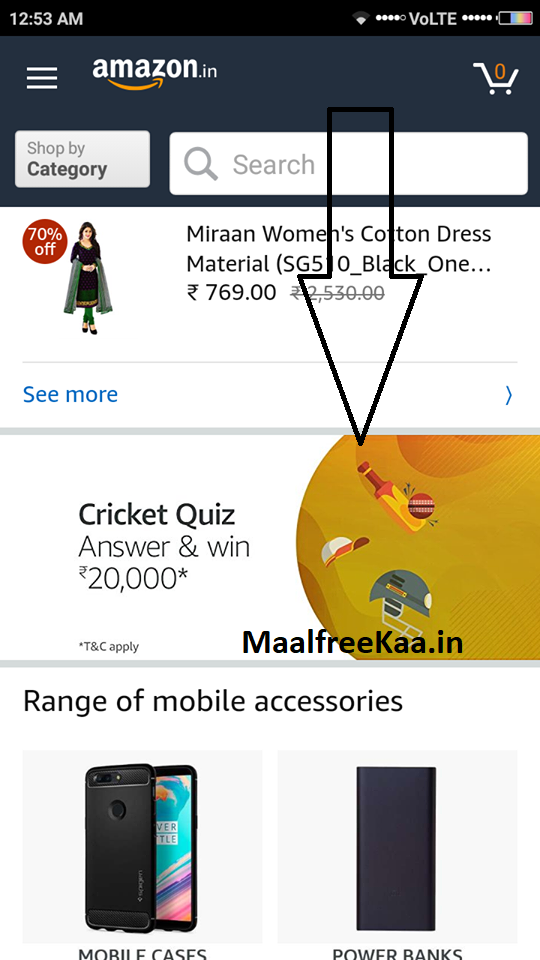
Task: Tap Range of mobile accessories heading
Action: [213, 702]
